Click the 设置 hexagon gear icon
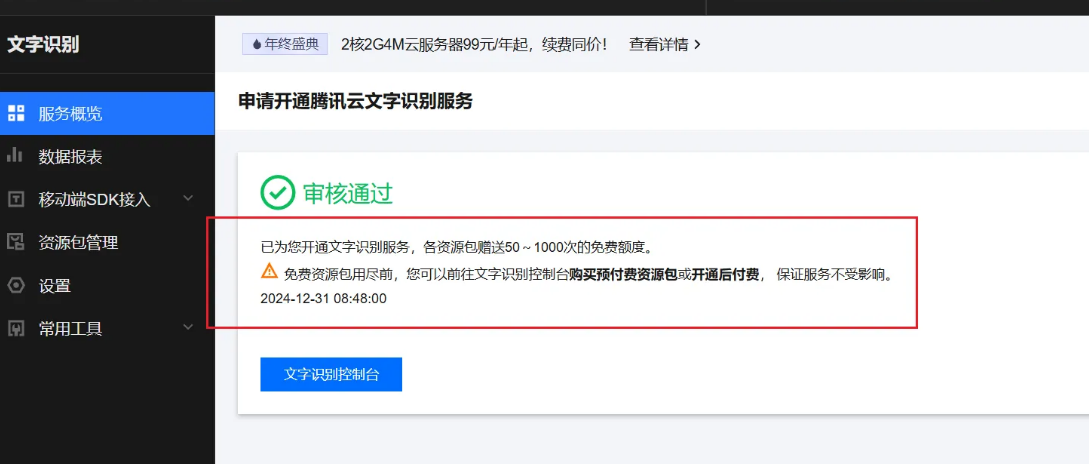1089x464 pixels. coord(15,285)
